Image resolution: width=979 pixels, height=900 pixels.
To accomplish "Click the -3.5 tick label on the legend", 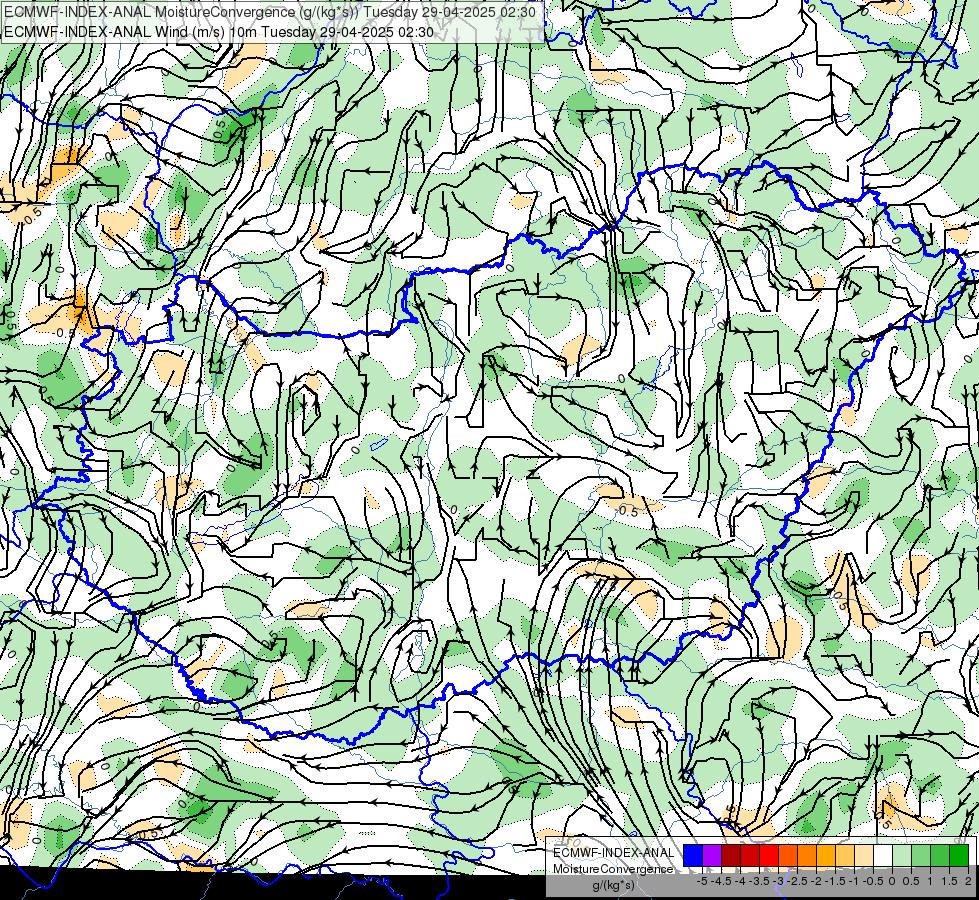I will pyautogui.click(x=760, y=881).
